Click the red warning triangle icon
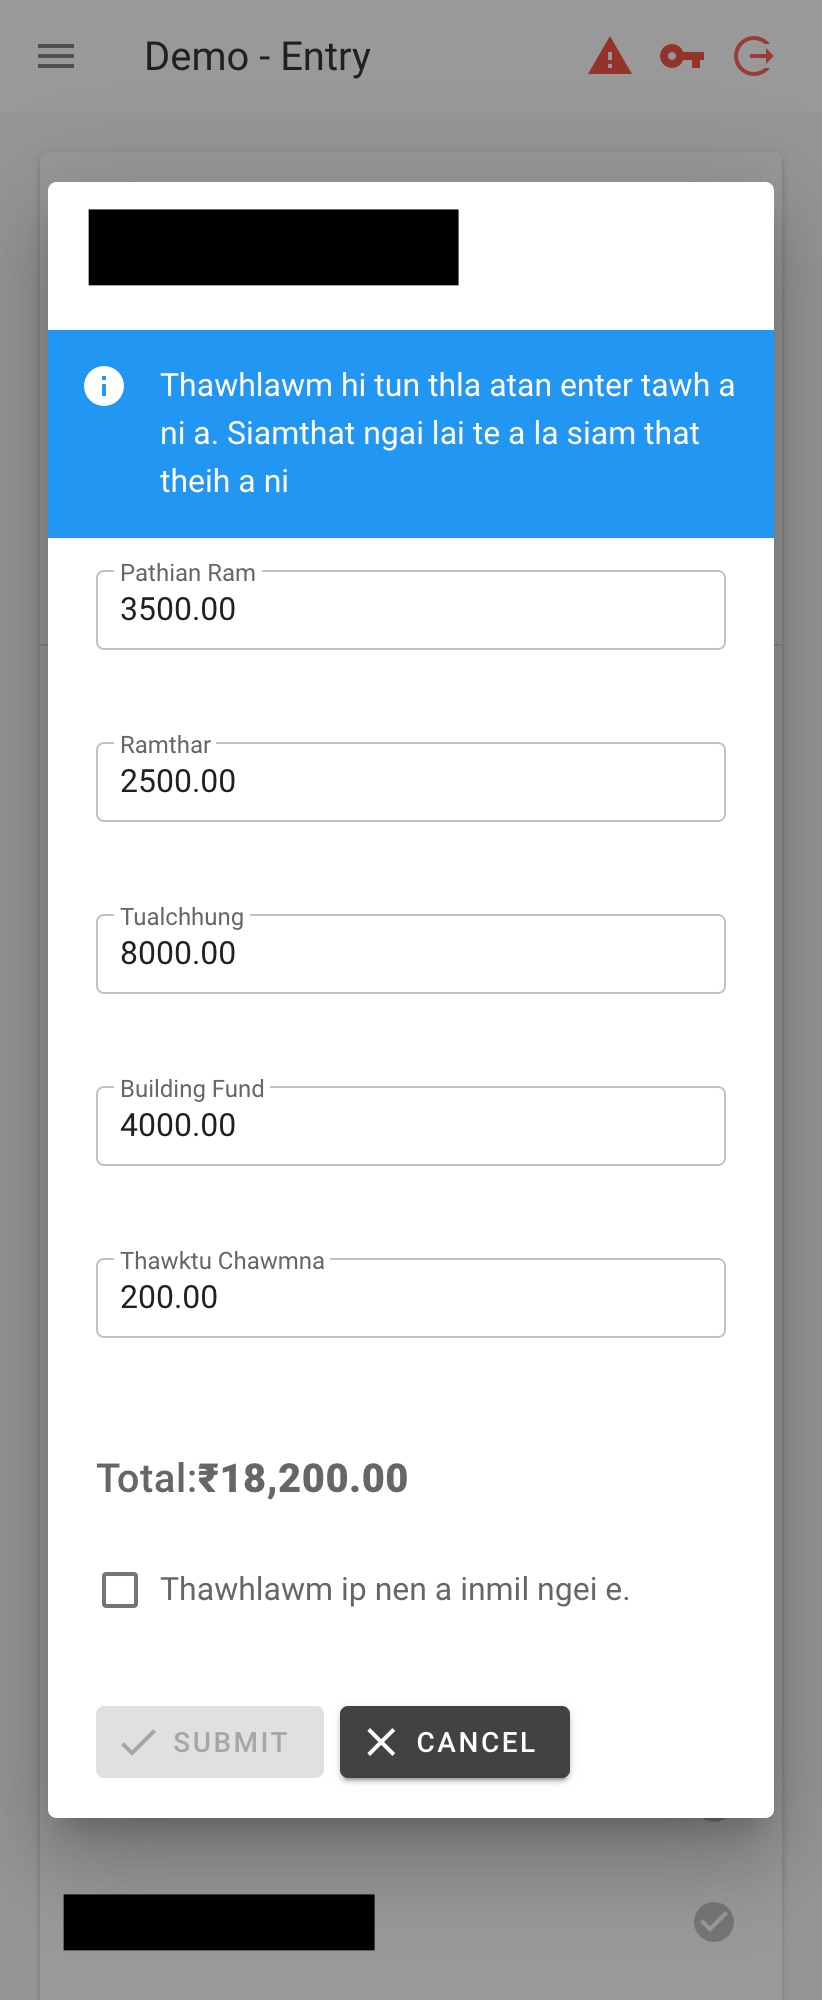 tap(610, 57)
